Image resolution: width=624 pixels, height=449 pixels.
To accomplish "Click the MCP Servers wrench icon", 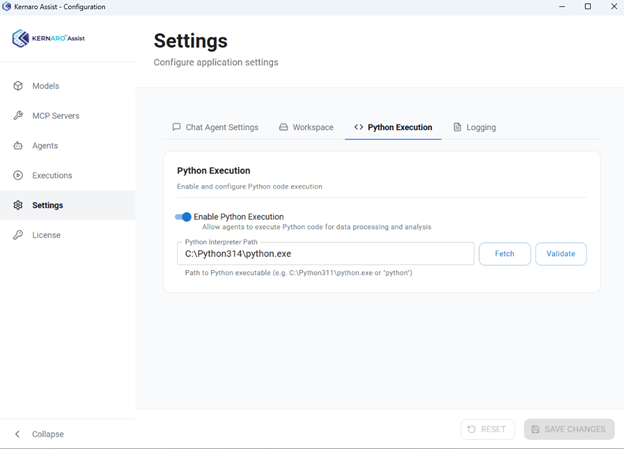I will point(18,116).
